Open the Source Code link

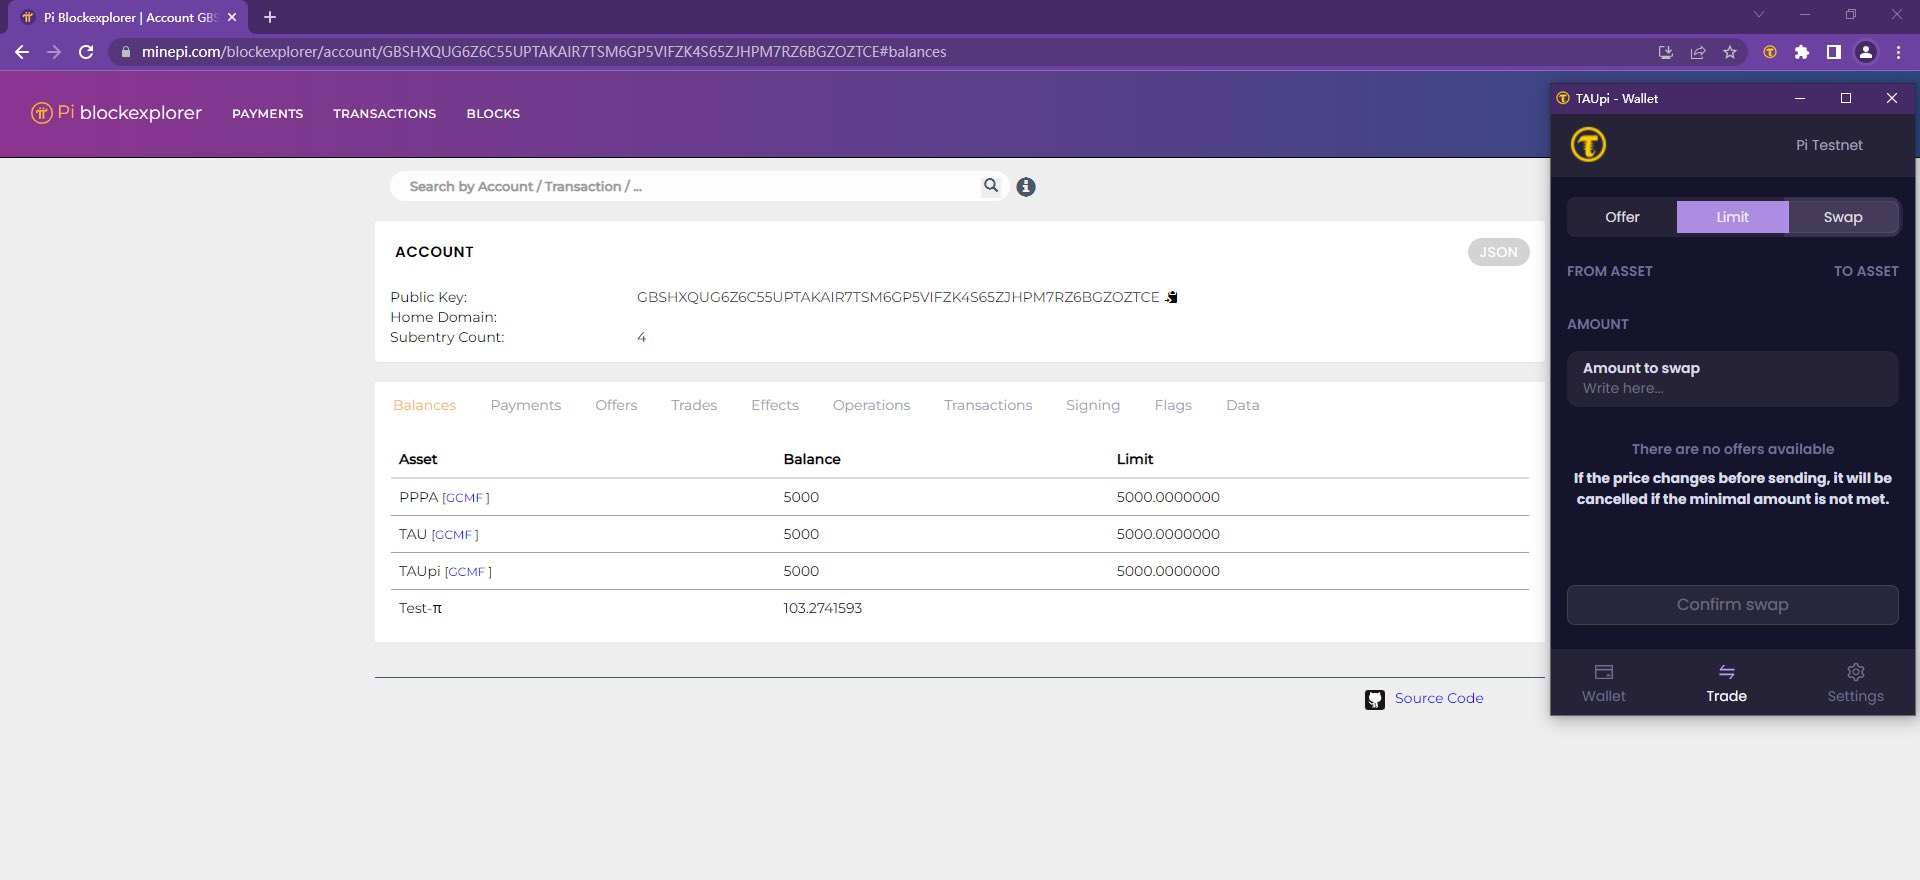(x=1439, y=698)
